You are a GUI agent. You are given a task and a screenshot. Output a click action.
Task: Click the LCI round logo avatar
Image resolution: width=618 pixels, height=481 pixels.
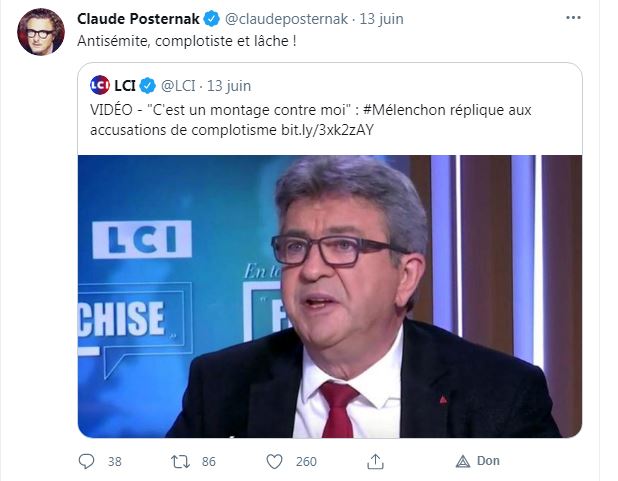tap(100, 85)
